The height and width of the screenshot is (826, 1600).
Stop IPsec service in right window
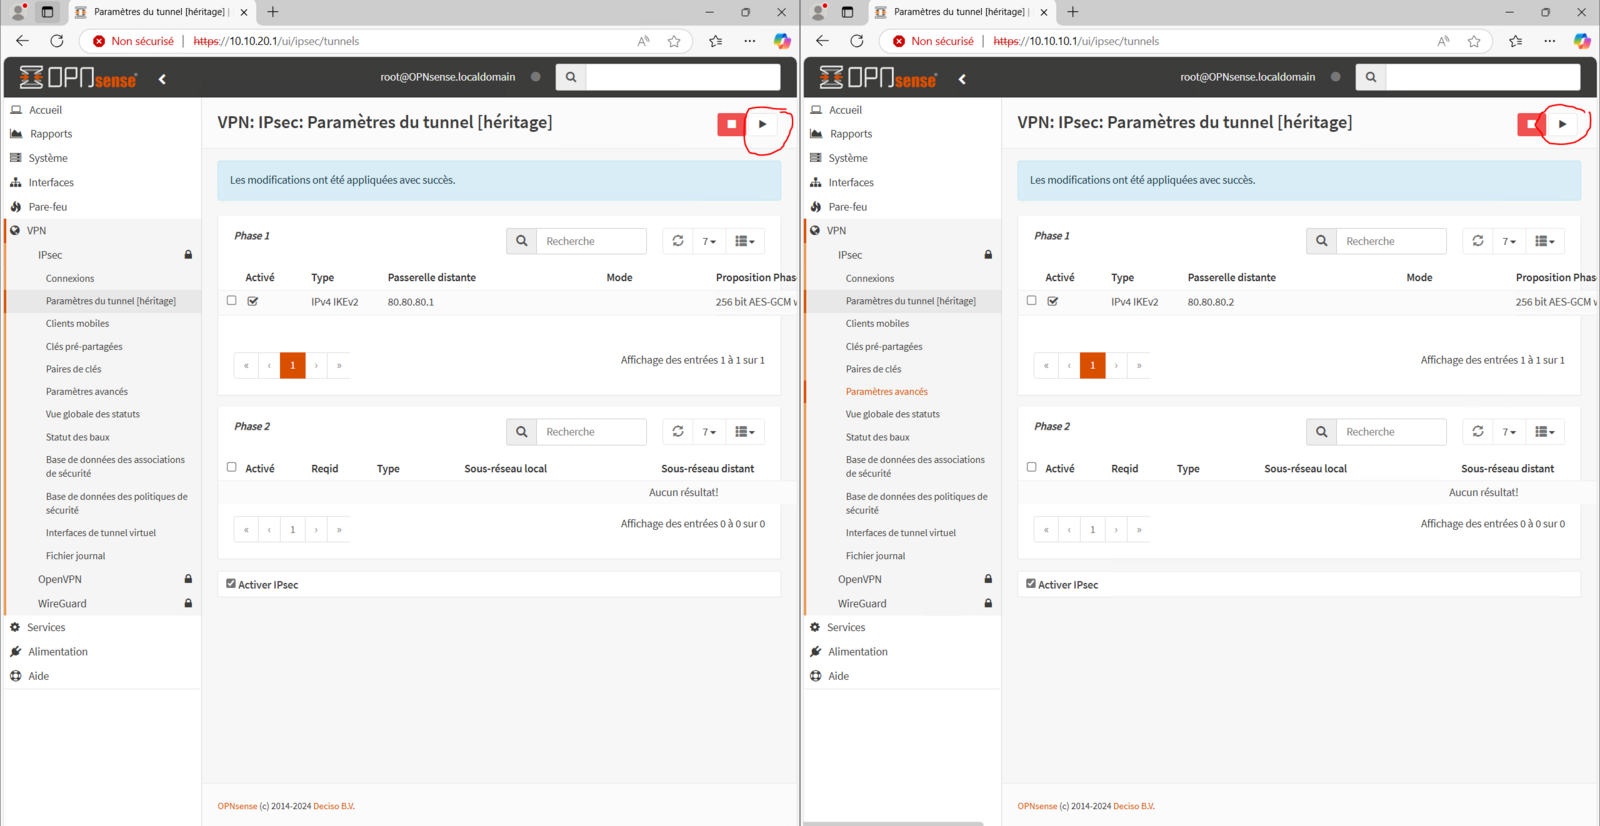1530,124
